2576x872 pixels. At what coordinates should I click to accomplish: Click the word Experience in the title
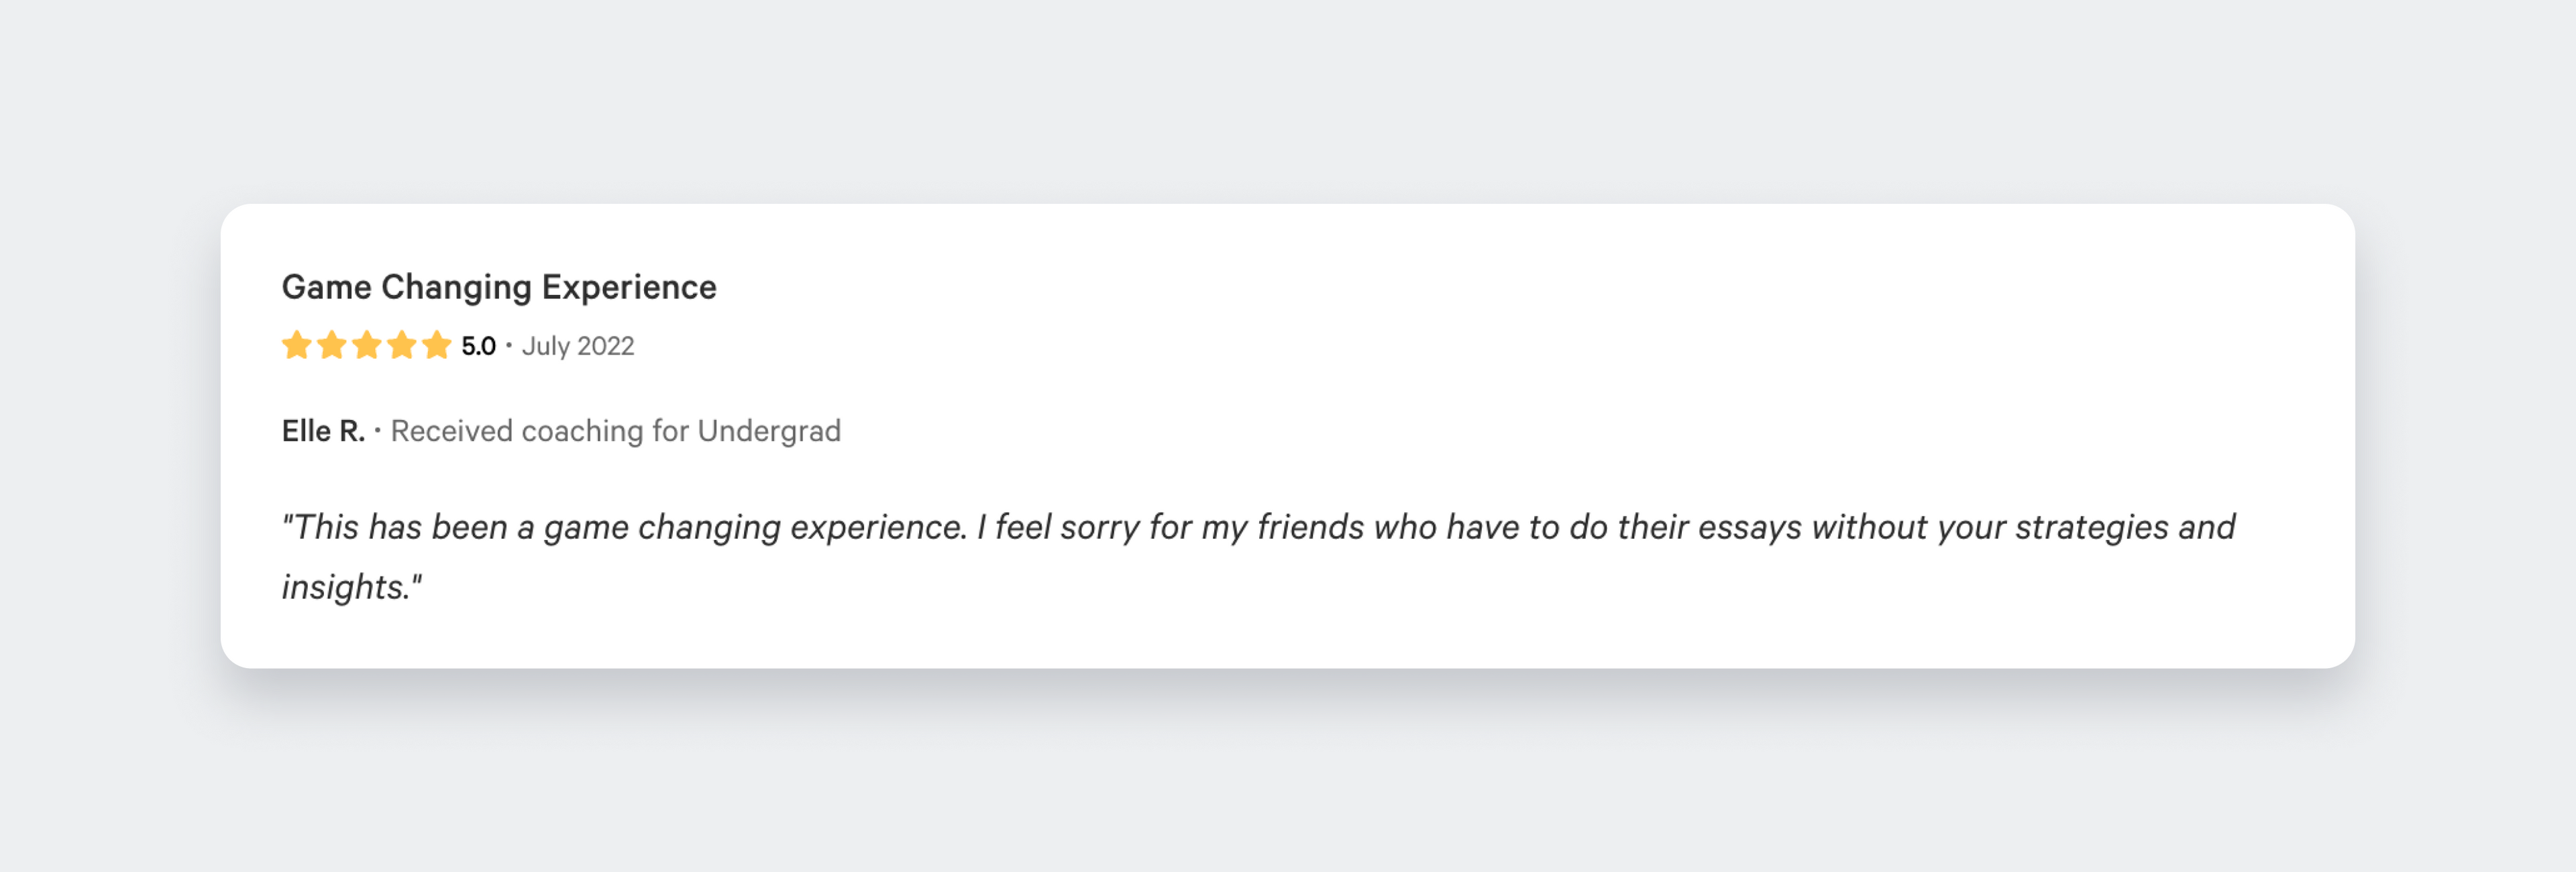pos(629,287)
